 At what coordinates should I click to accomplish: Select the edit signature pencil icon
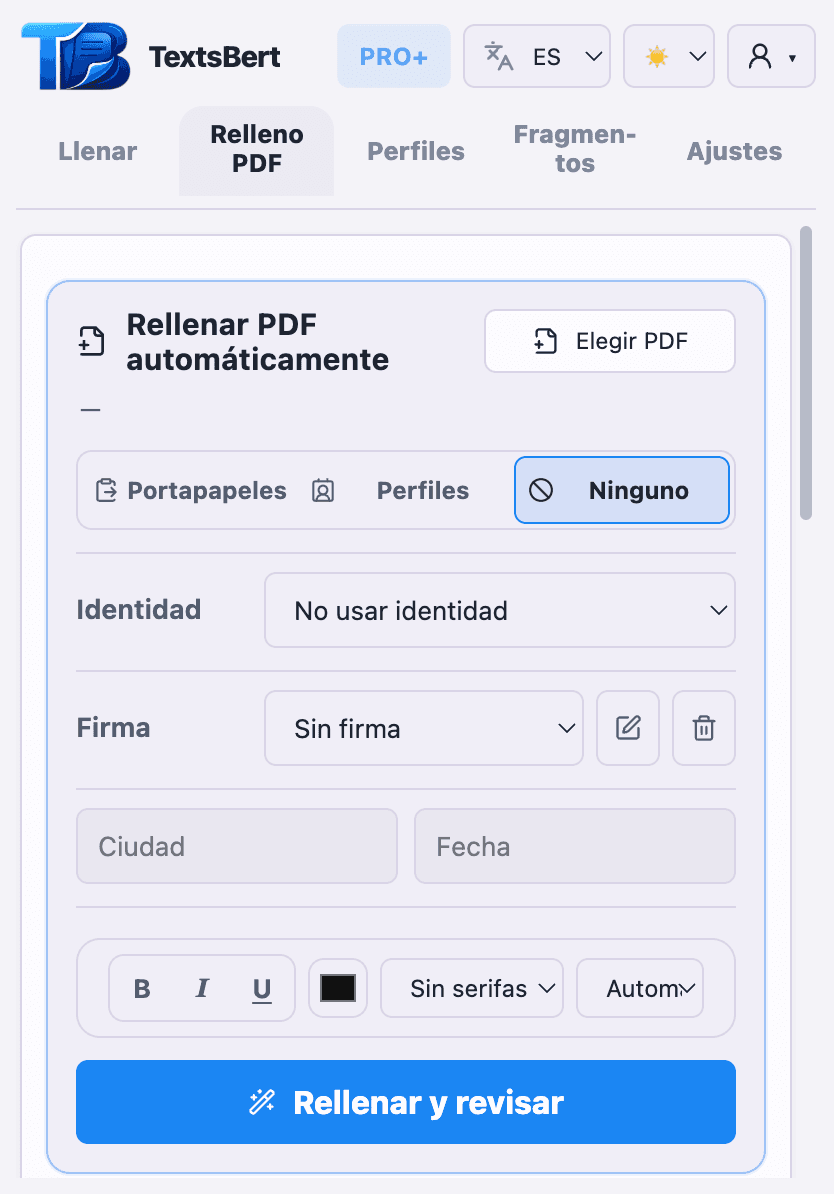click(628, 728)
